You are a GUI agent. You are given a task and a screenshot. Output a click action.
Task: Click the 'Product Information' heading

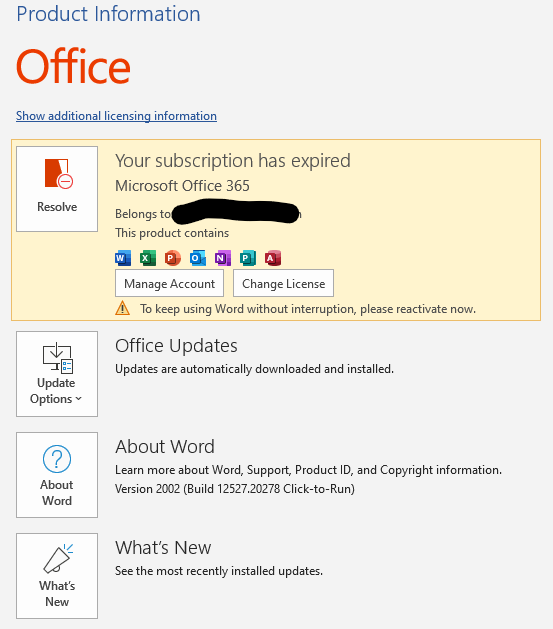click(x=108, y=14)
